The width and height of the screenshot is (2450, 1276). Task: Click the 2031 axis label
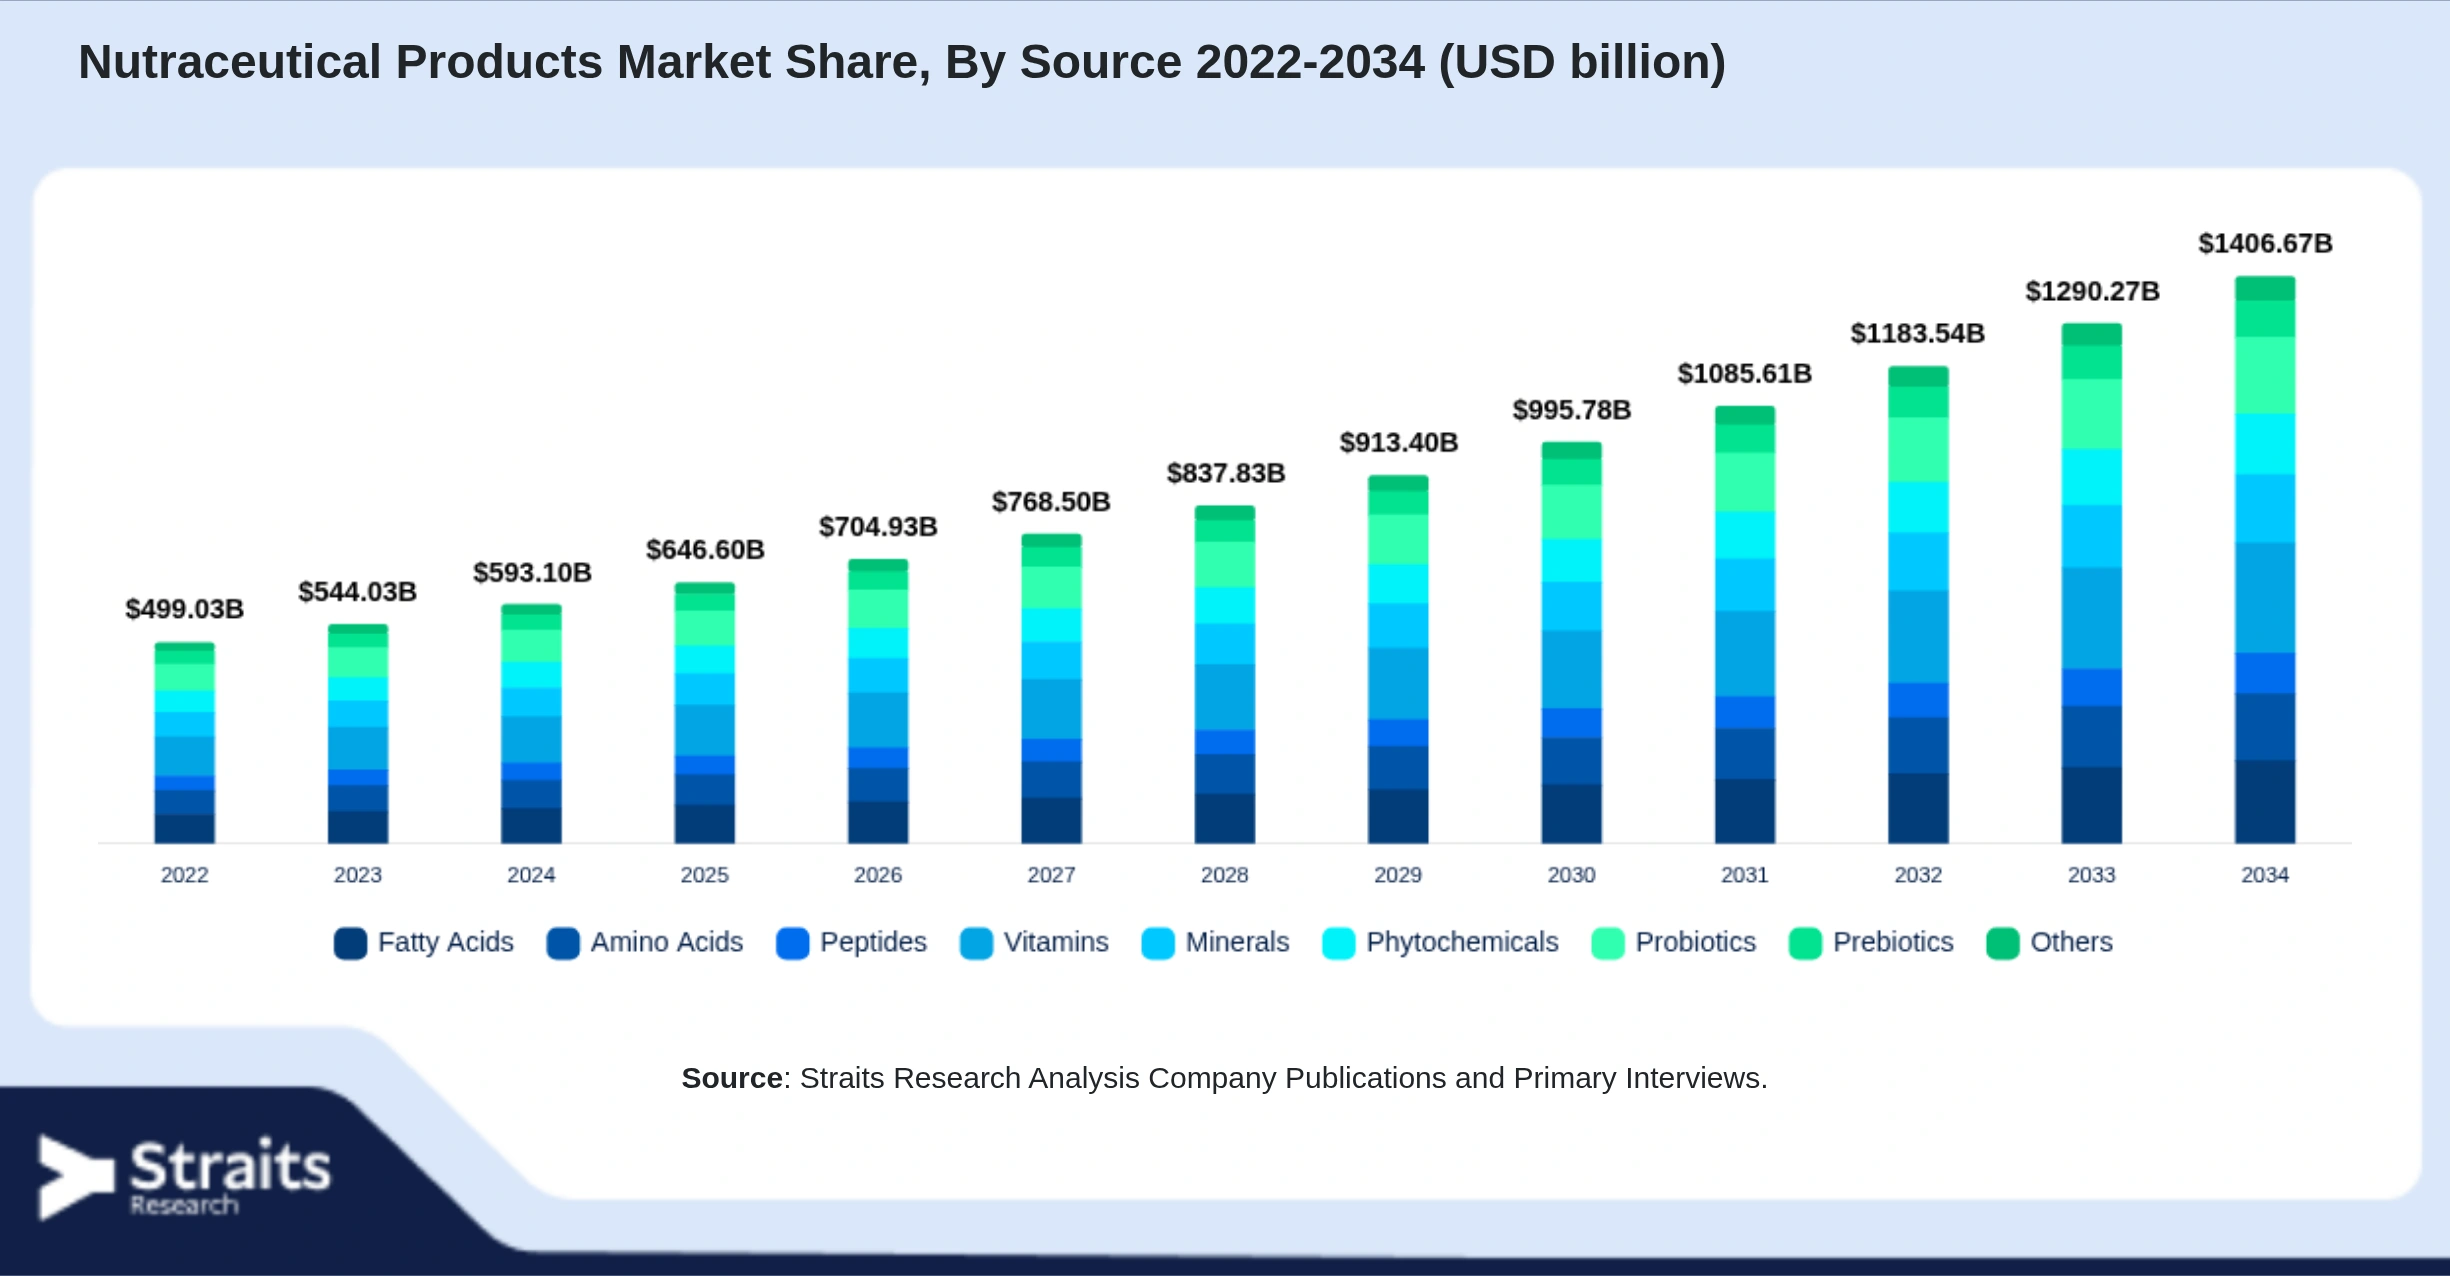[1745, 875]
